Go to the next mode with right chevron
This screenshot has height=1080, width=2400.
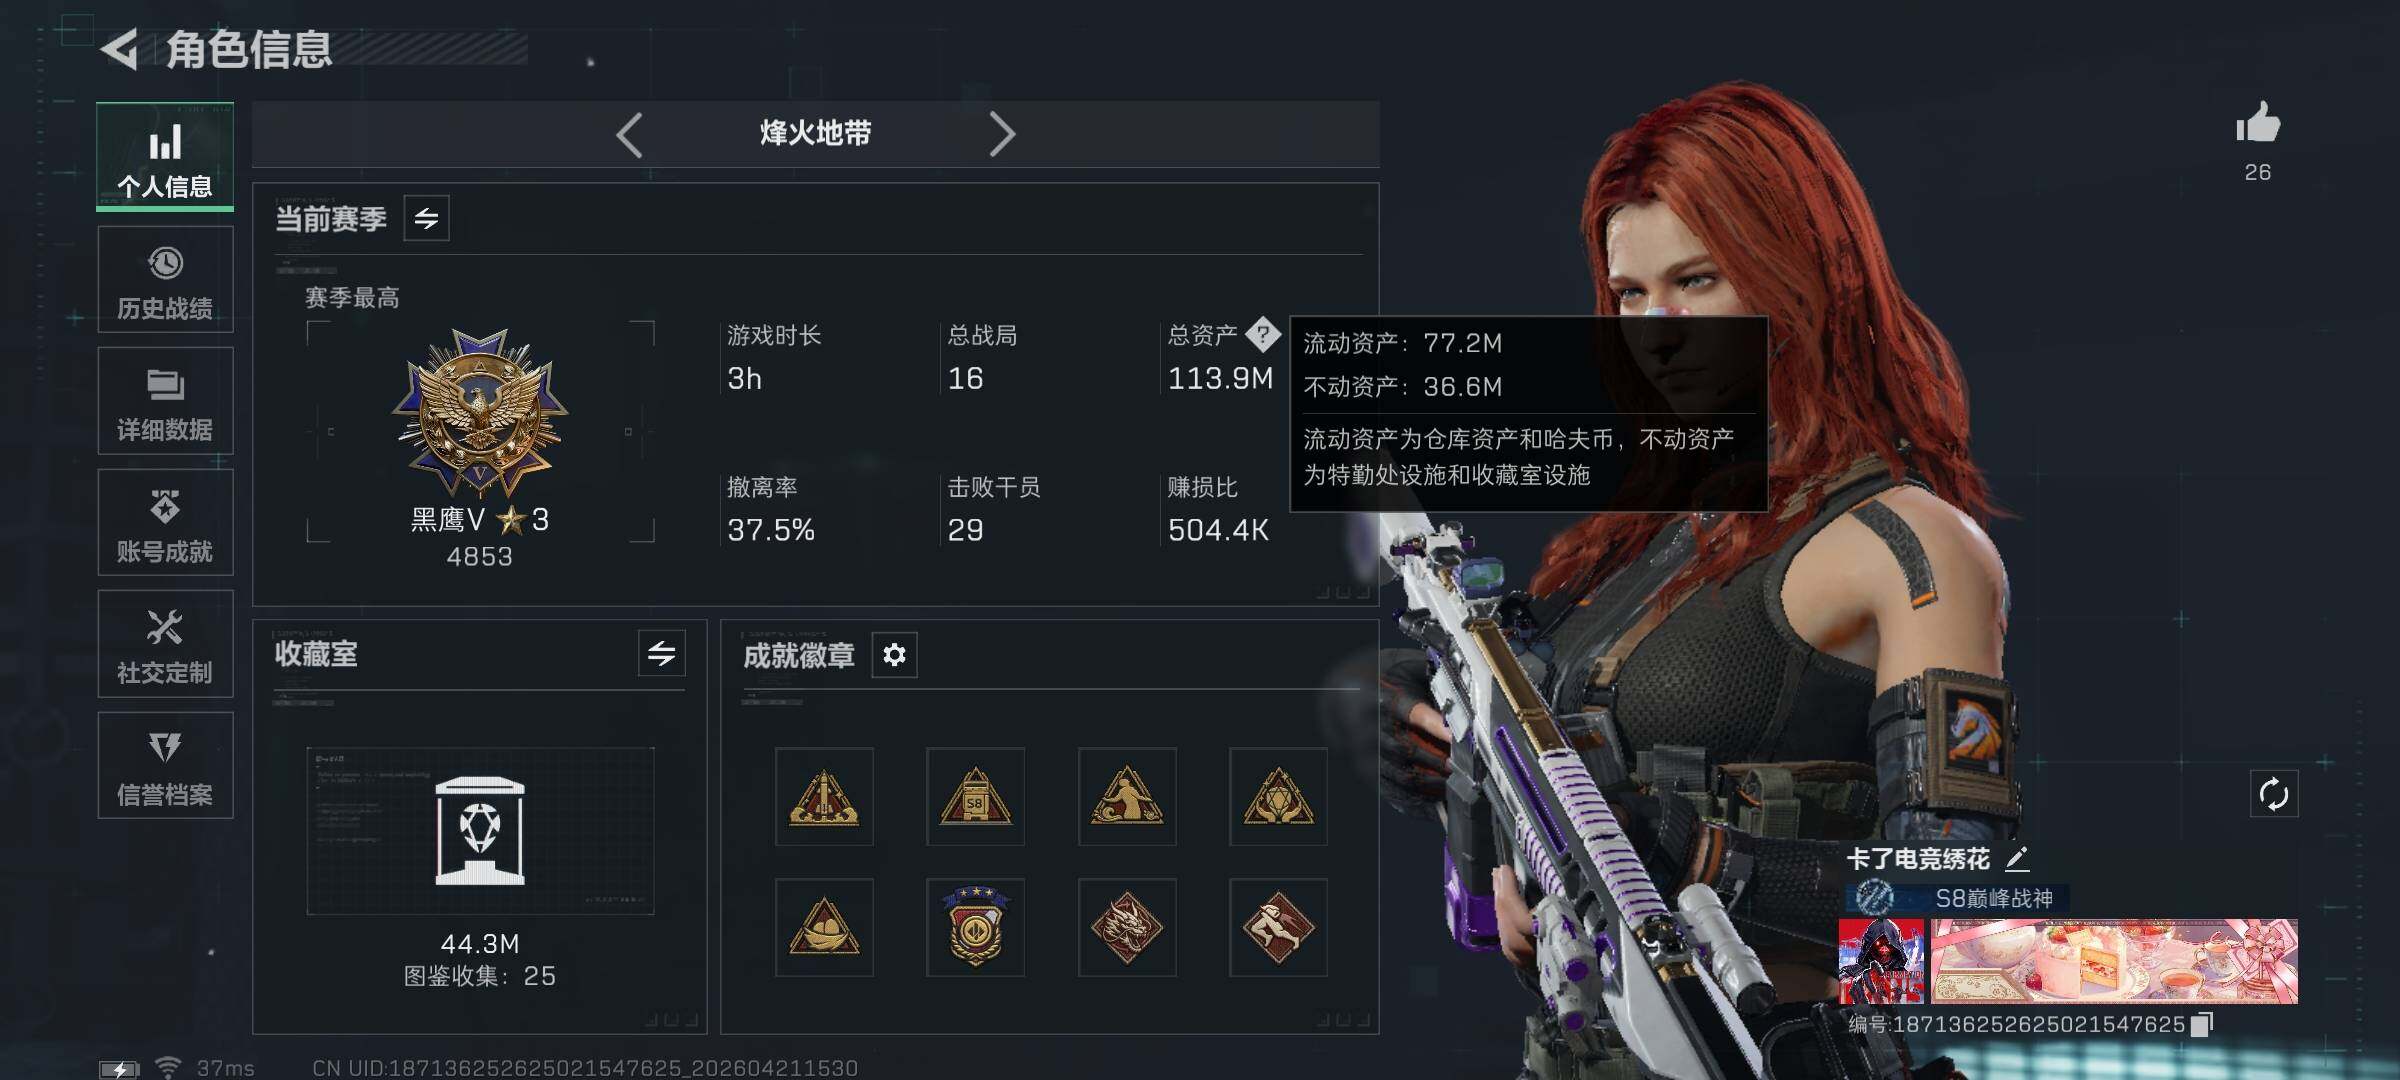1002,134
